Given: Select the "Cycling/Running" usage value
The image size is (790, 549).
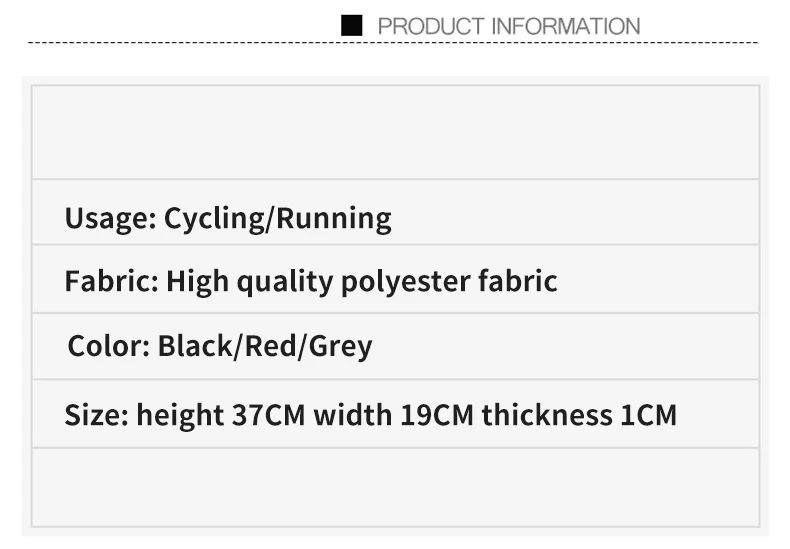Looking at the screenshot, I should tap(277, 218).
